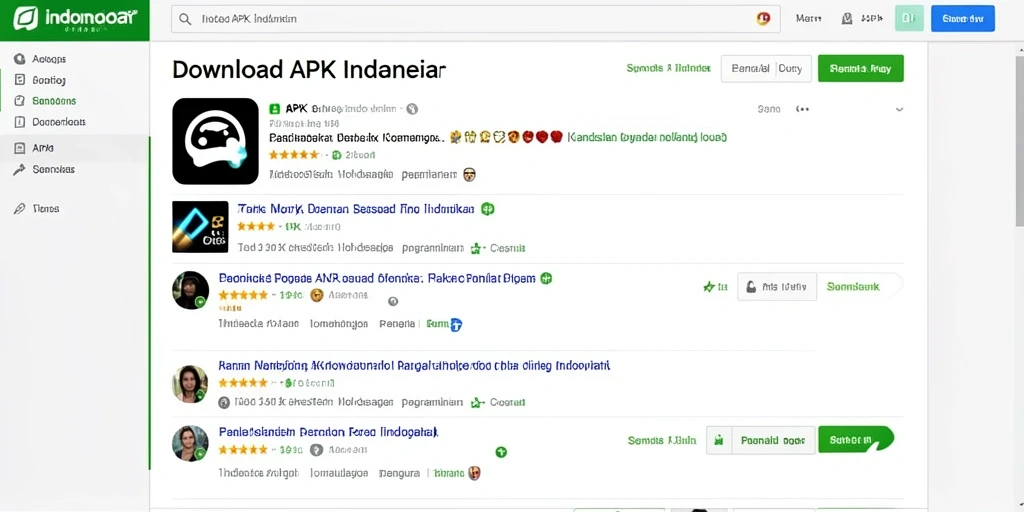
Task: Click the light green square header button
Action: pyautogui.click(x=909, y=19)
